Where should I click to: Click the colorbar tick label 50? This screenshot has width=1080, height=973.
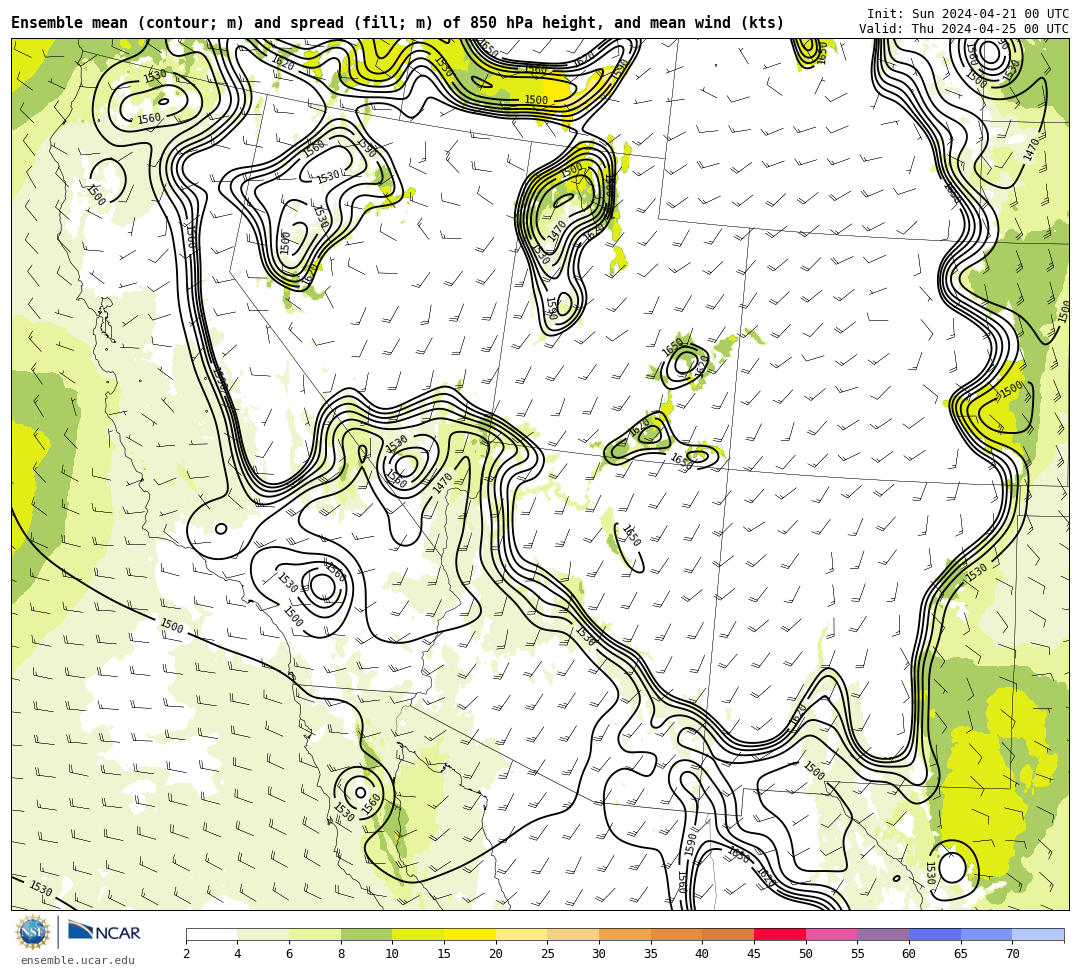click(806, 954)
